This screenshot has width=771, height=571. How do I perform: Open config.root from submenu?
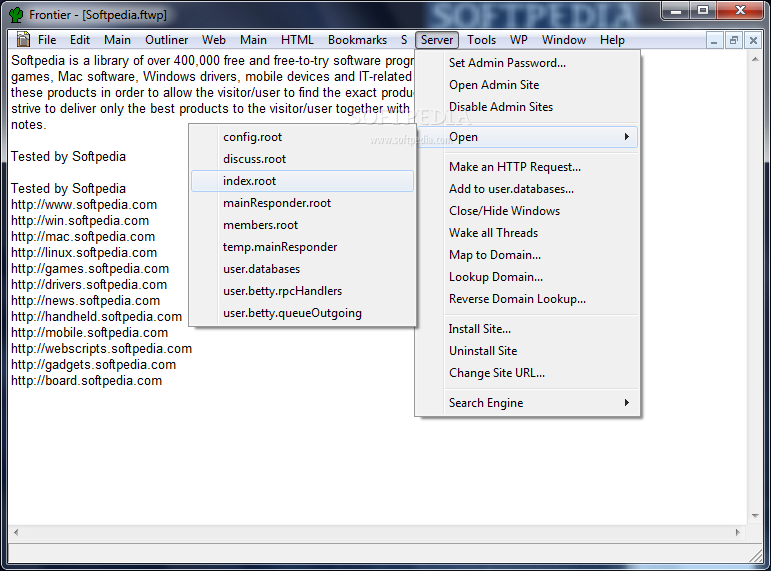click(302, 137)
